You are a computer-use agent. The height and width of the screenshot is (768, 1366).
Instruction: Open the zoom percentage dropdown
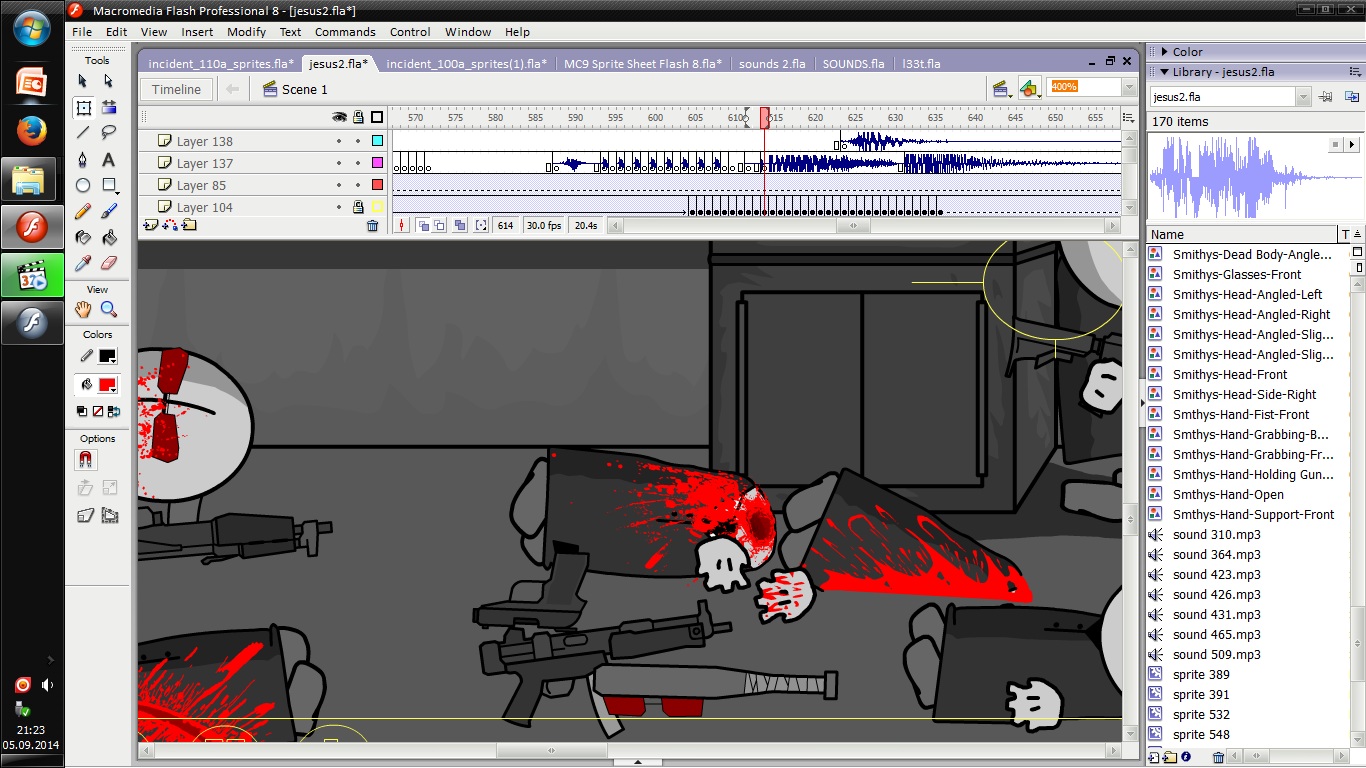(x=1129, y=88)
